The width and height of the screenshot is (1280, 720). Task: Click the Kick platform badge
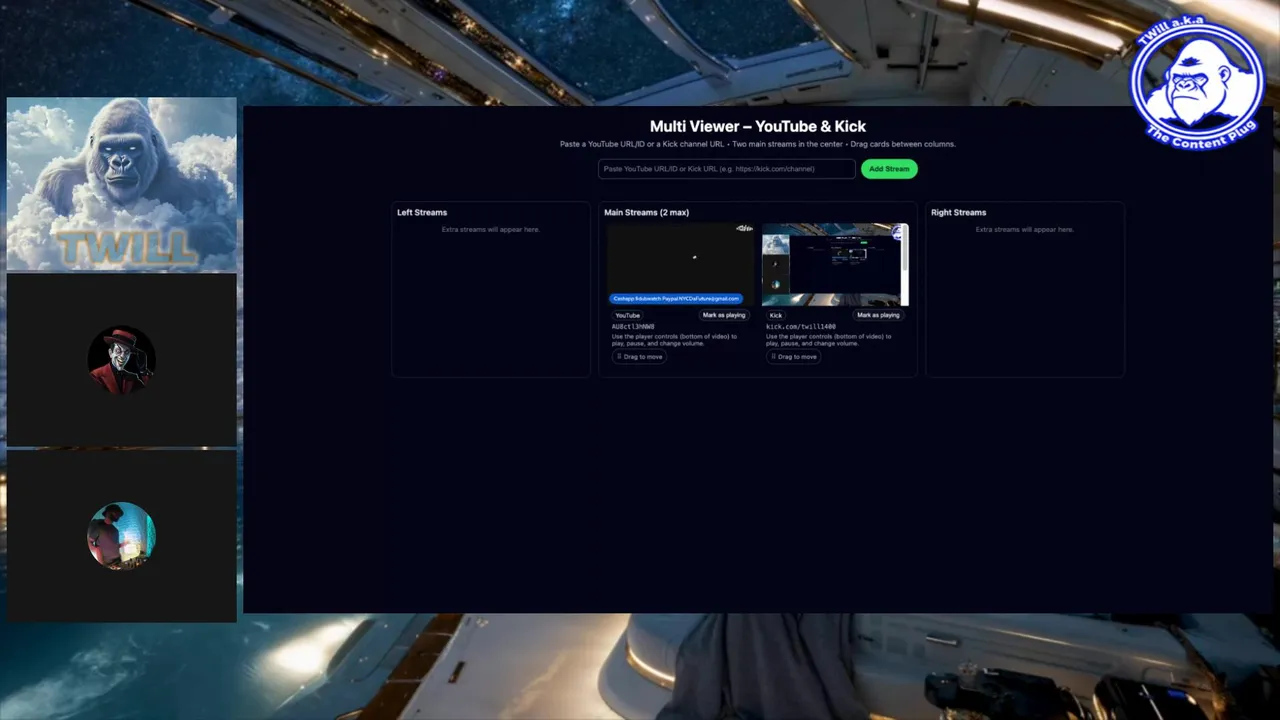776,315
